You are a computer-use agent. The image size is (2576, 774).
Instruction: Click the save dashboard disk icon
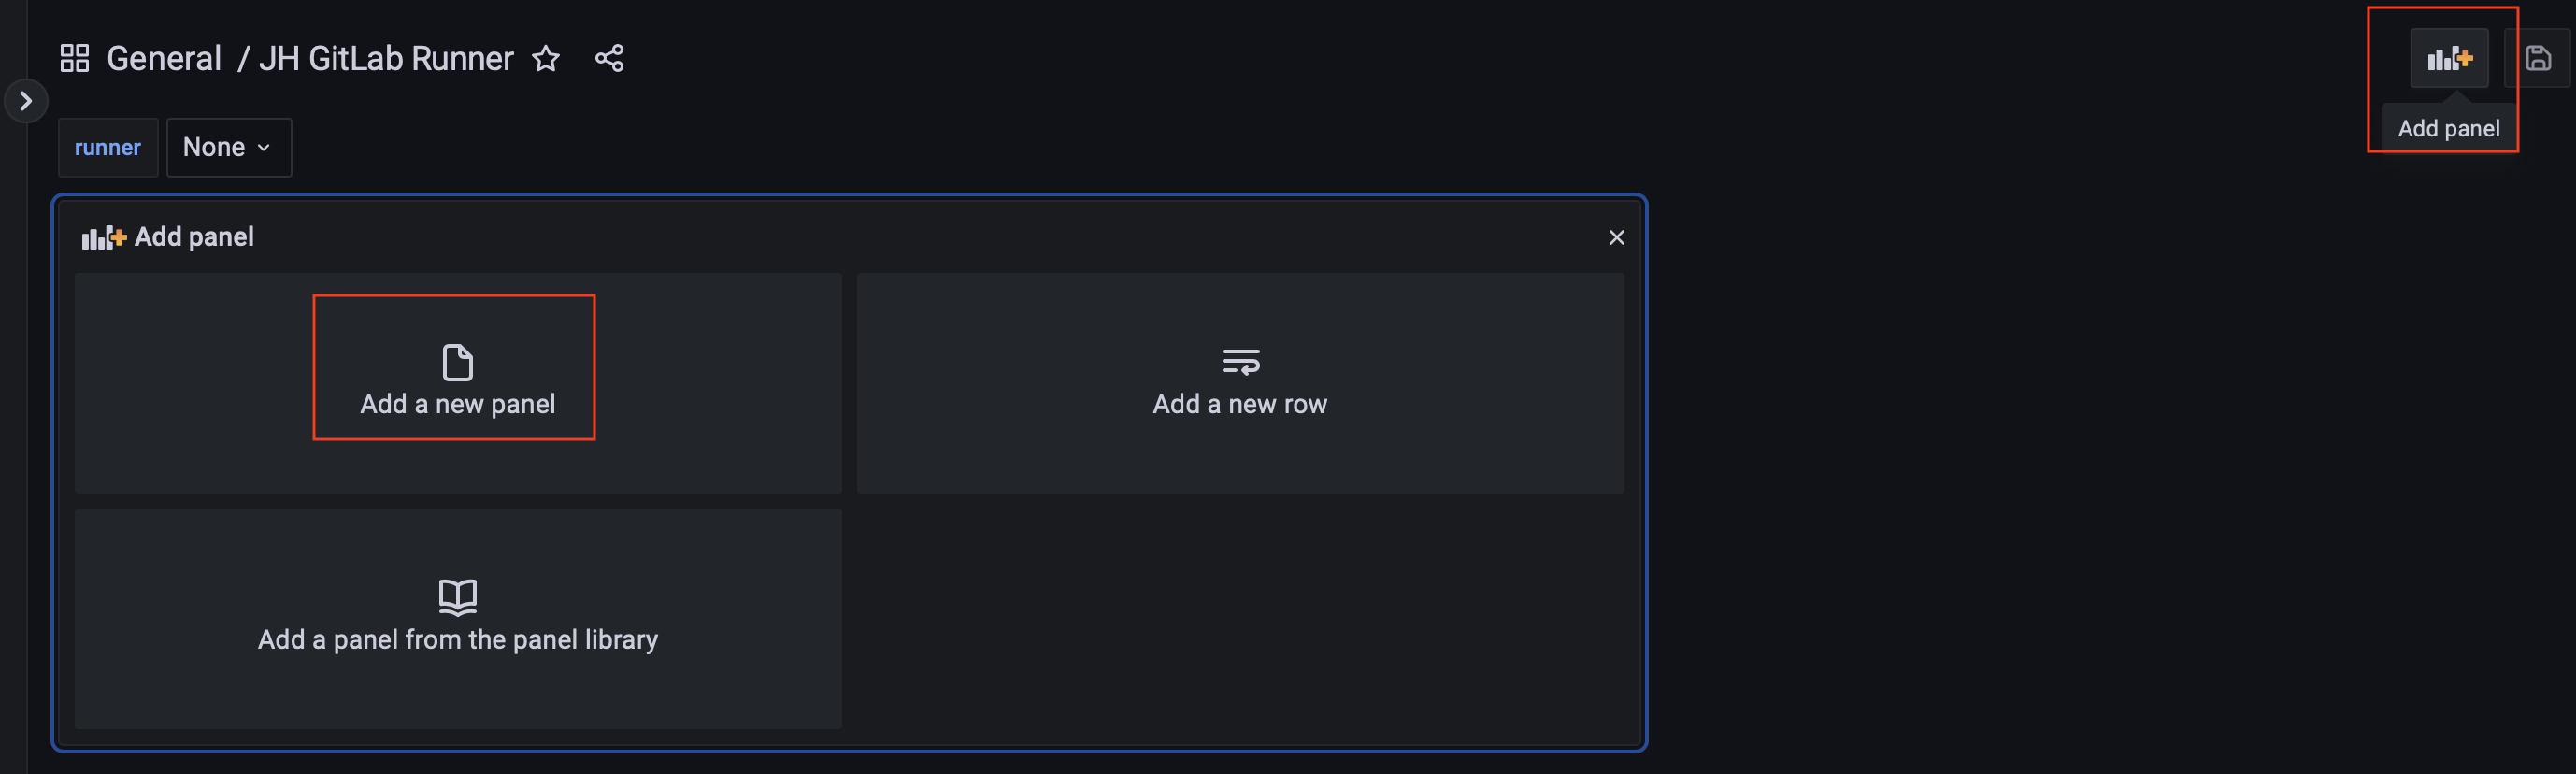click(x=2538, y=58)
